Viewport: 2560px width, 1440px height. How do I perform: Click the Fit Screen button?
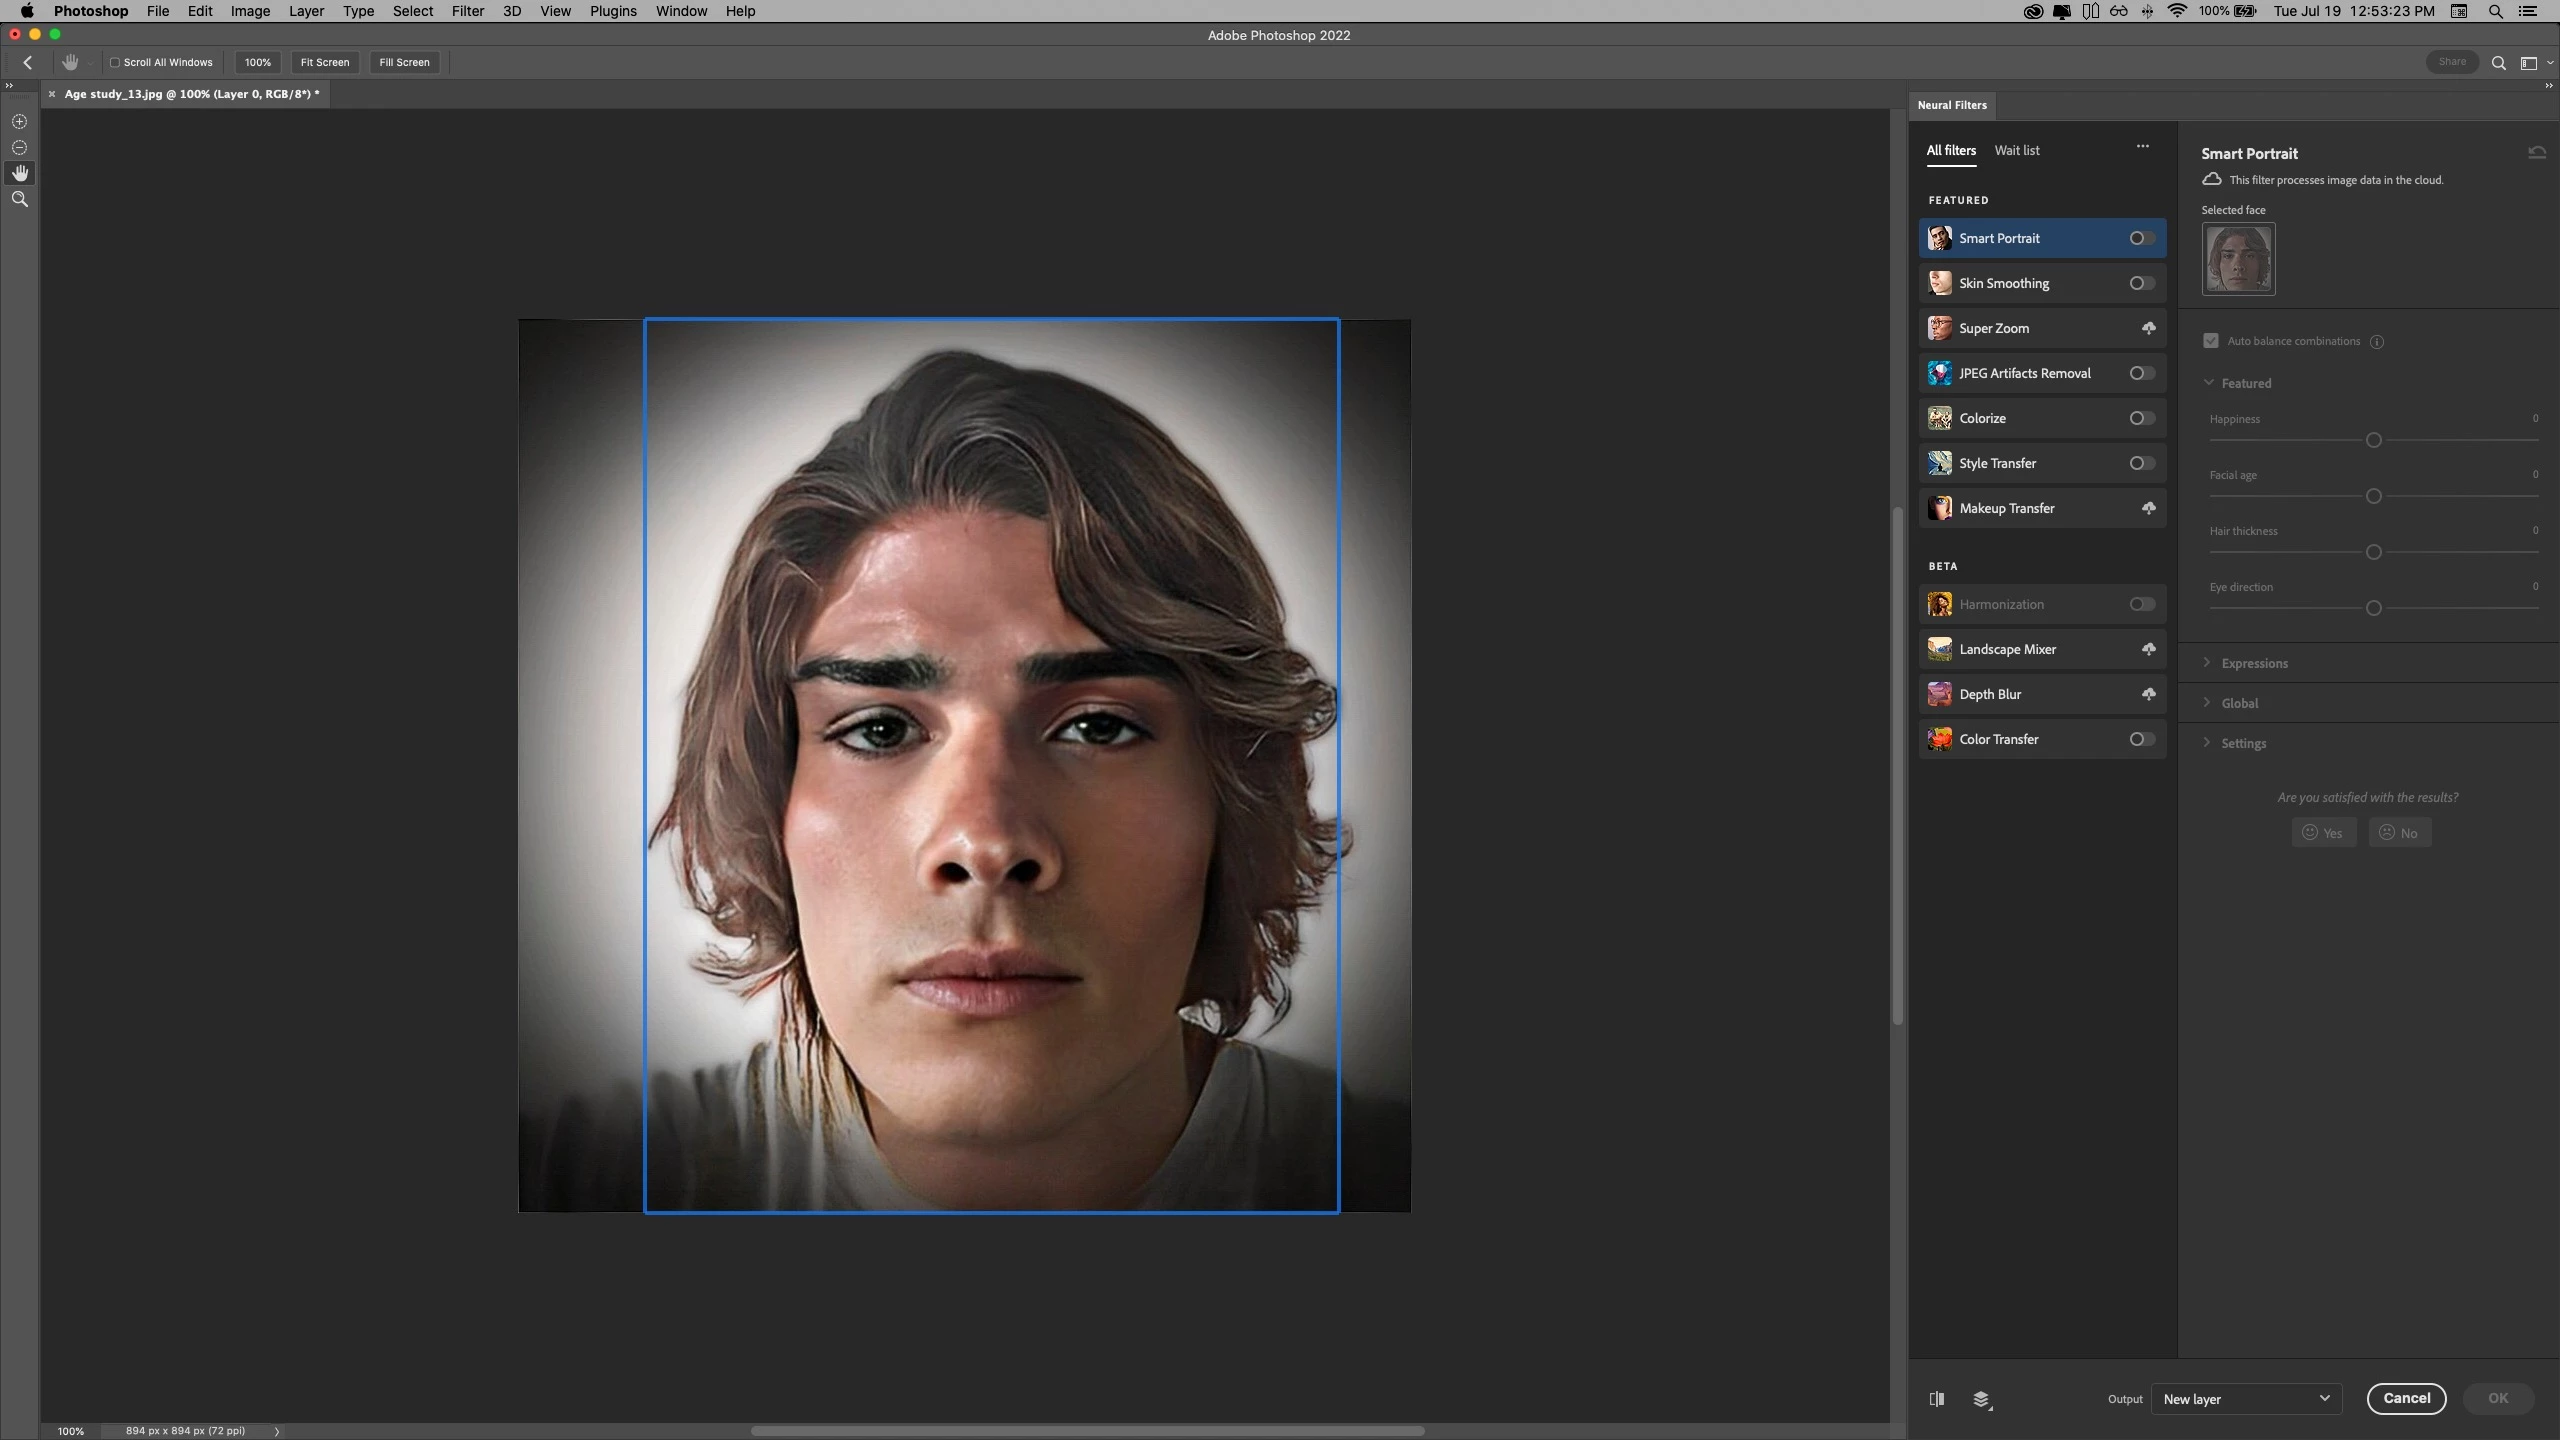tap(324, 62)
